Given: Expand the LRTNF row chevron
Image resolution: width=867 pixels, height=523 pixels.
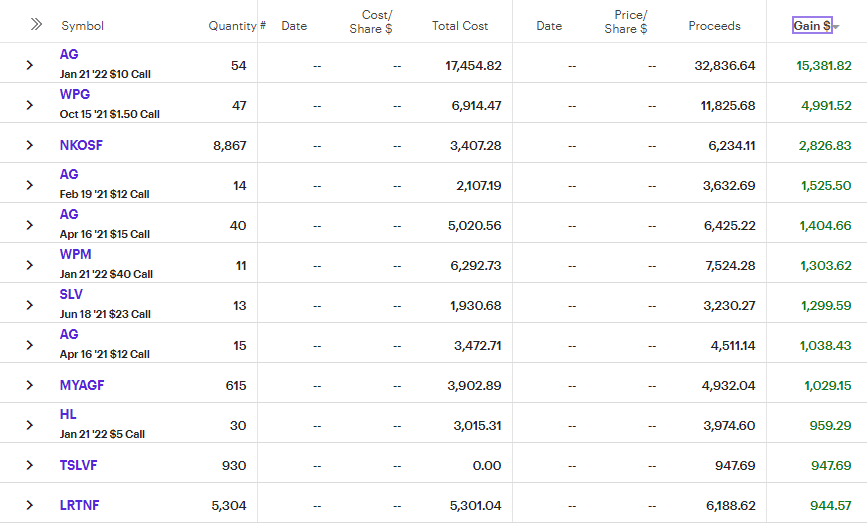Looking at the screenshot, I should pyautogui.click(x=30, y=505).
